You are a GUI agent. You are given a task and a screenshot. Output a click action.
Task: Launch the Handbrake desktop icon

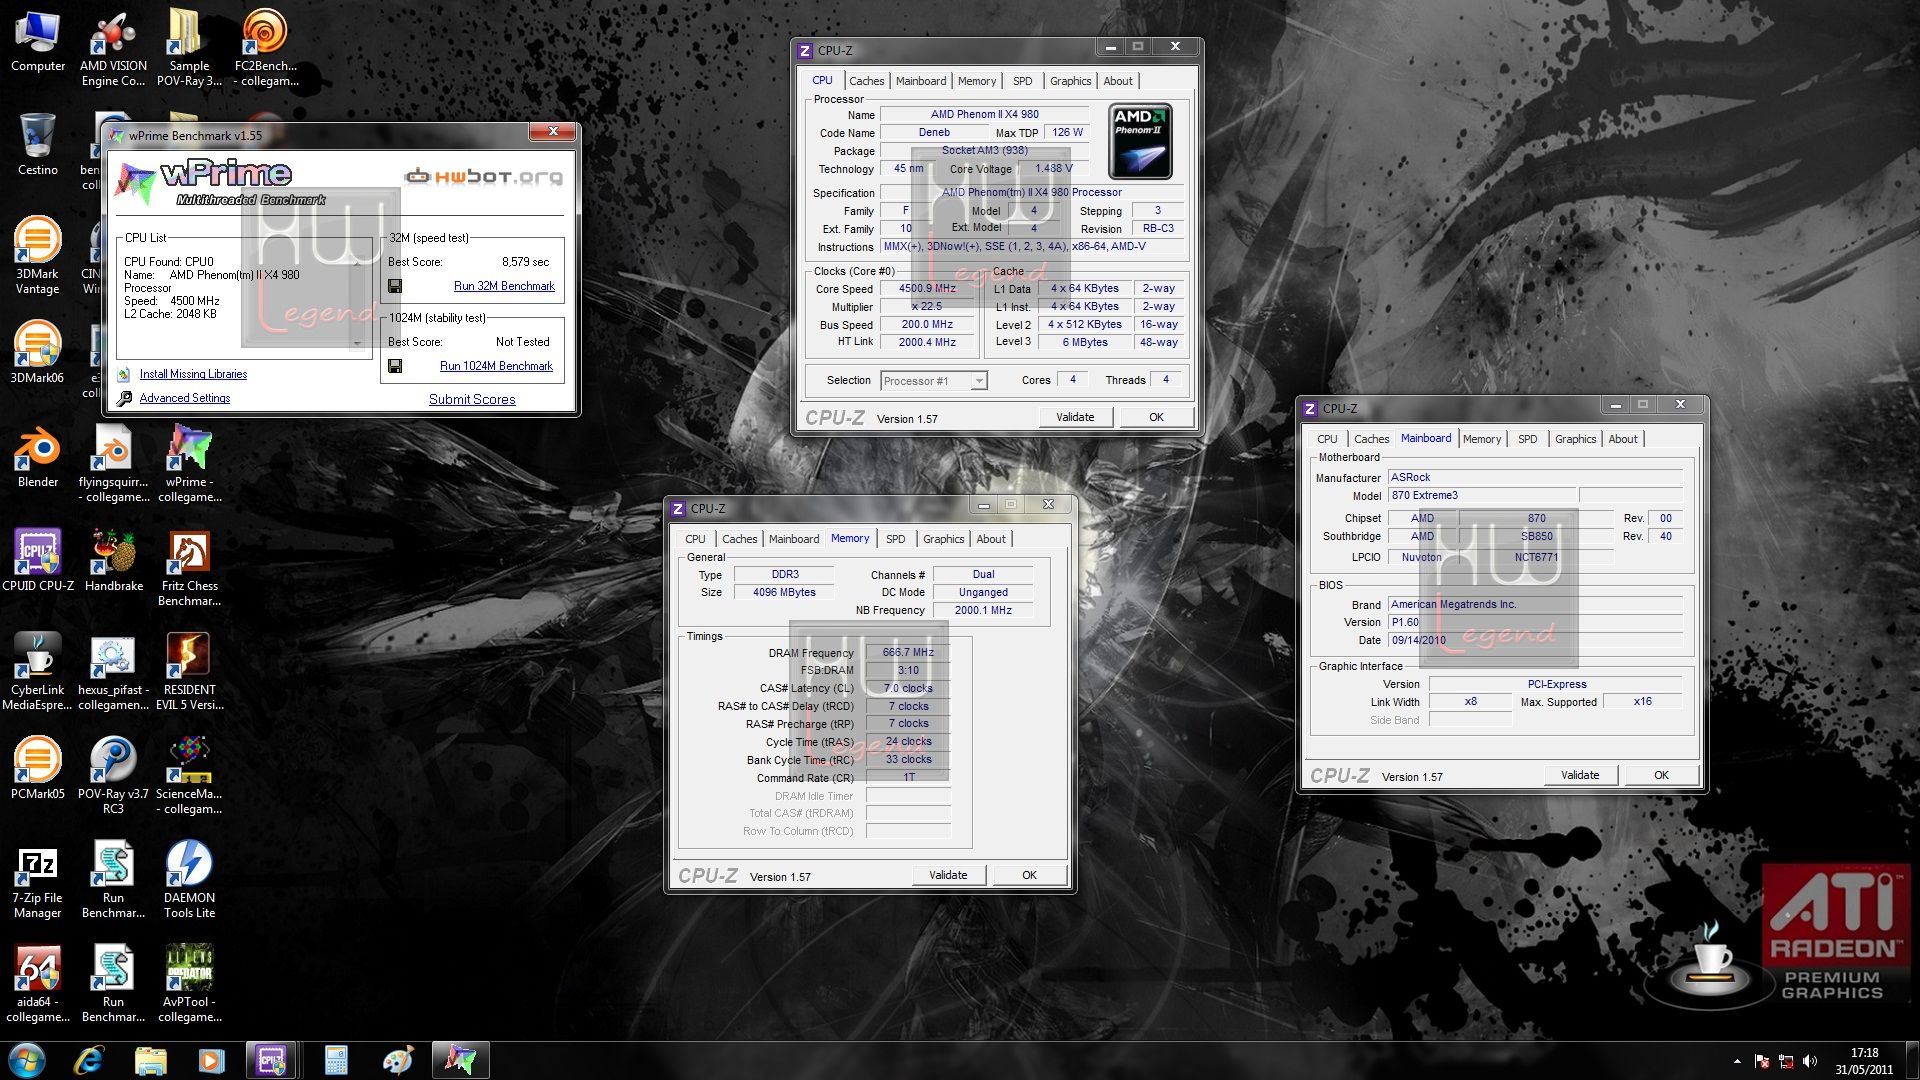(x=113, y=560)
